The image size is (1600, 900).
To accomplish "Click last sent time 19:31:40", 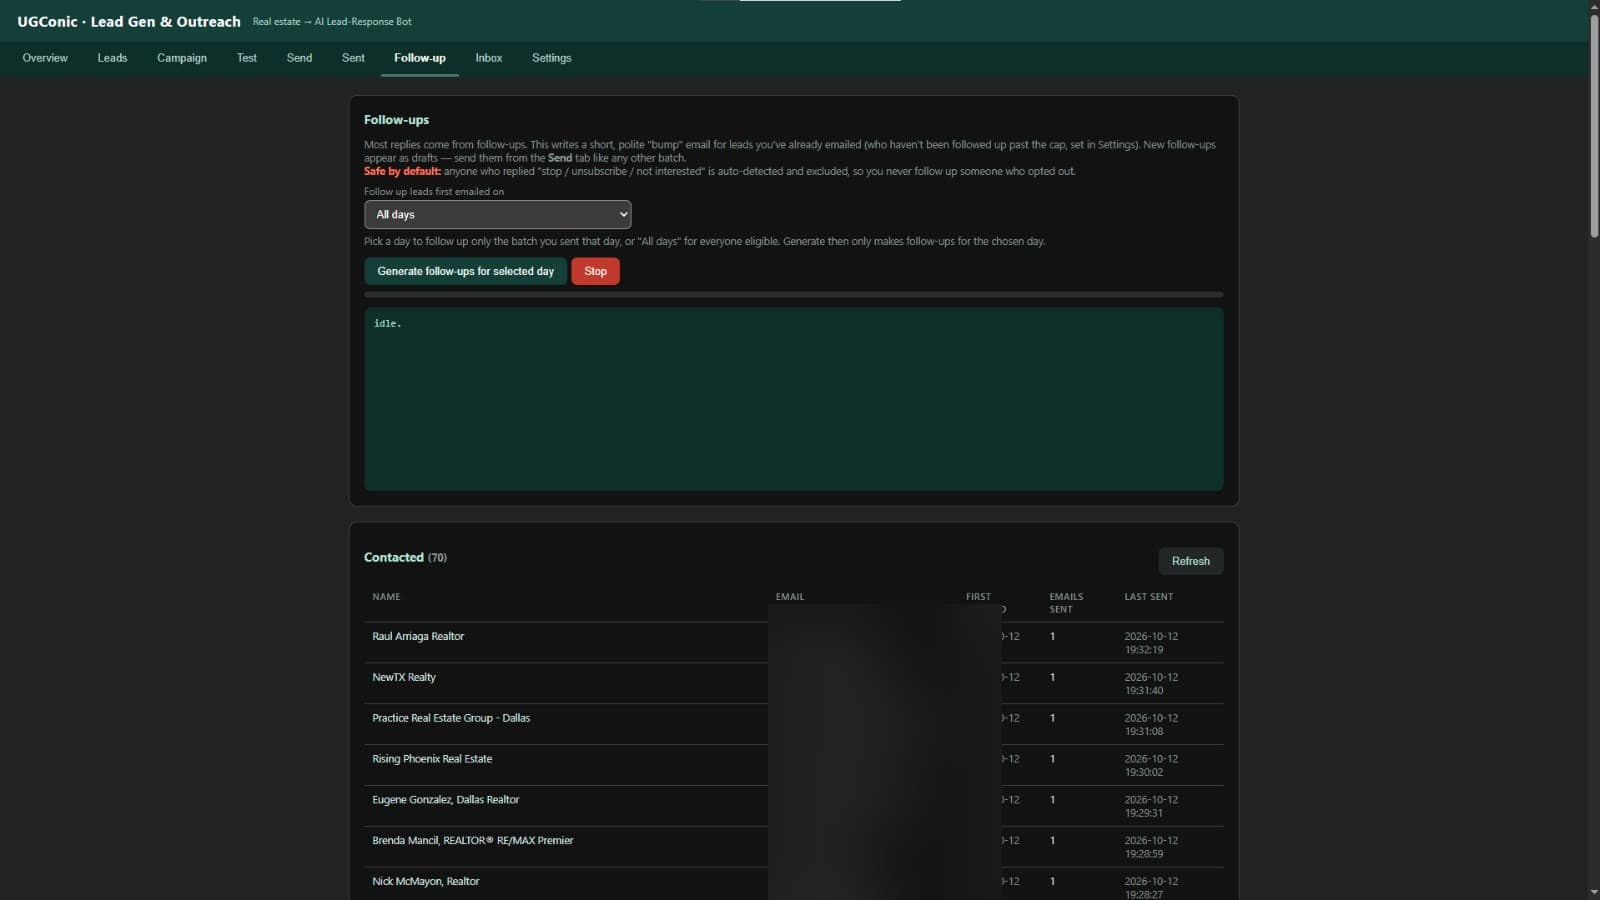I will [x=1144, y=691].
